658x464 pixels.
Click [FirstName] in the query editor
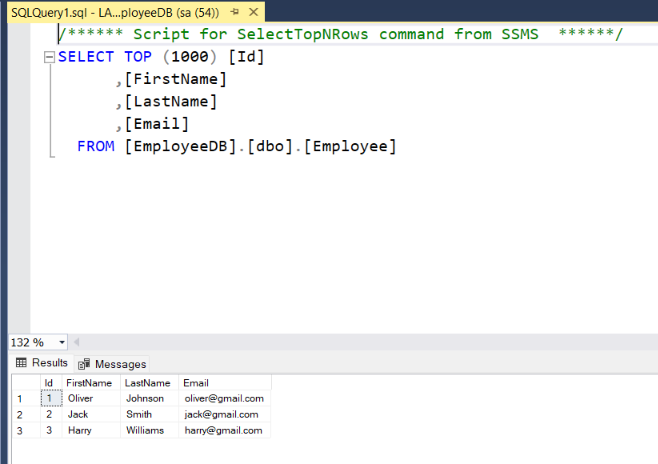coord(175,79)
